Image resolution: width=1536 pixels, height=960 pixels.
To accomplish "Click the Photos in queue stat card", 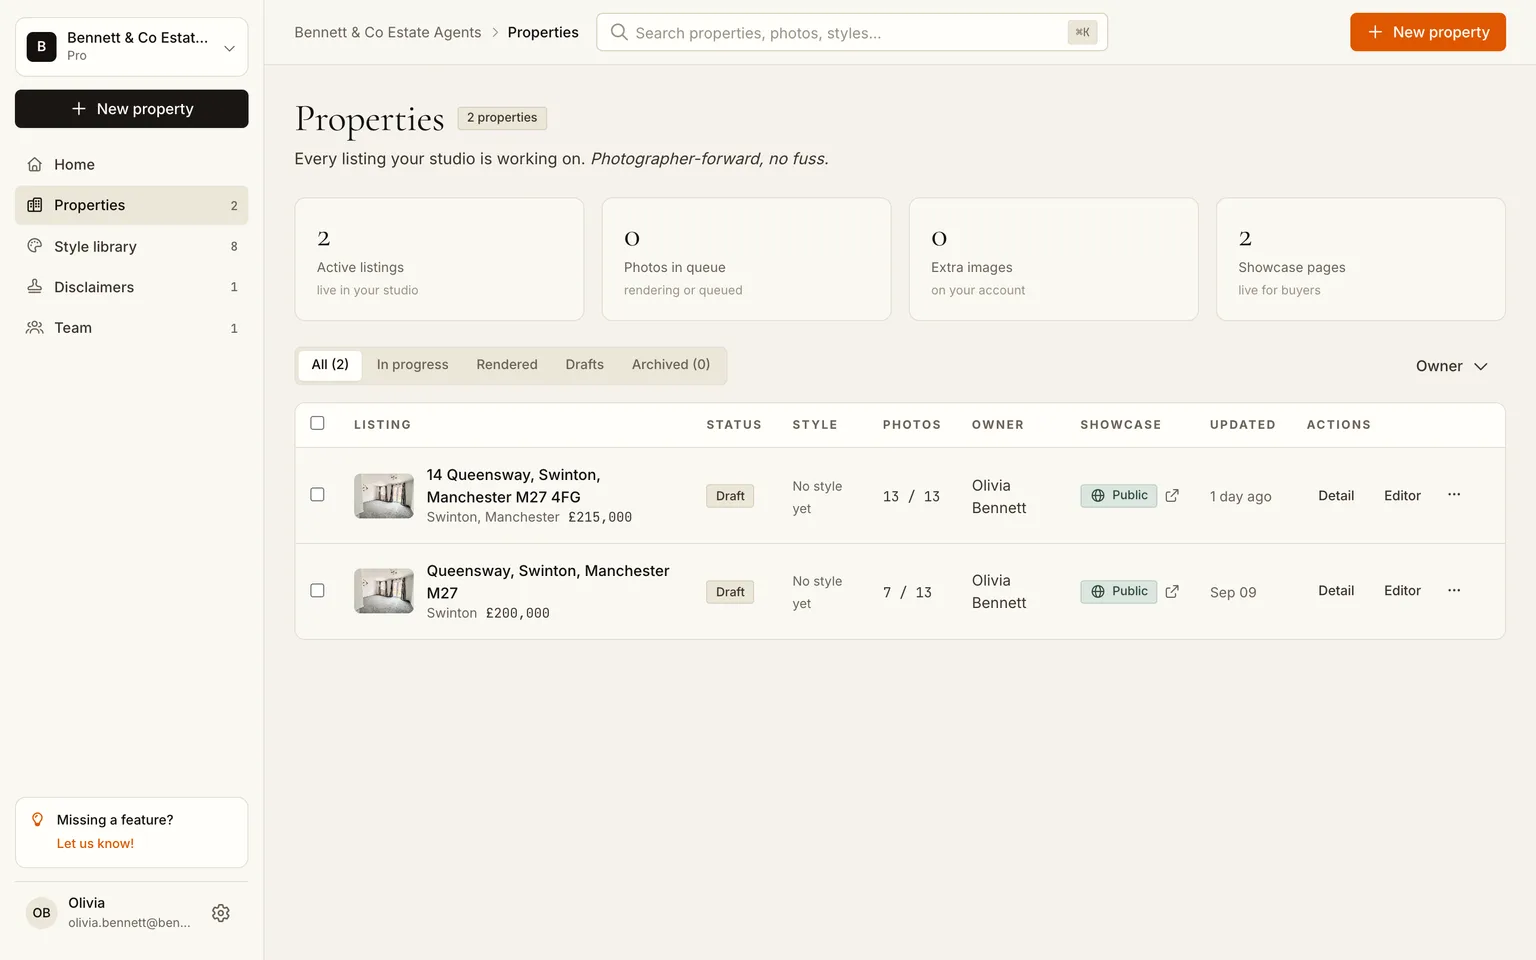I will pyautogui.click(x=746, y=259).
